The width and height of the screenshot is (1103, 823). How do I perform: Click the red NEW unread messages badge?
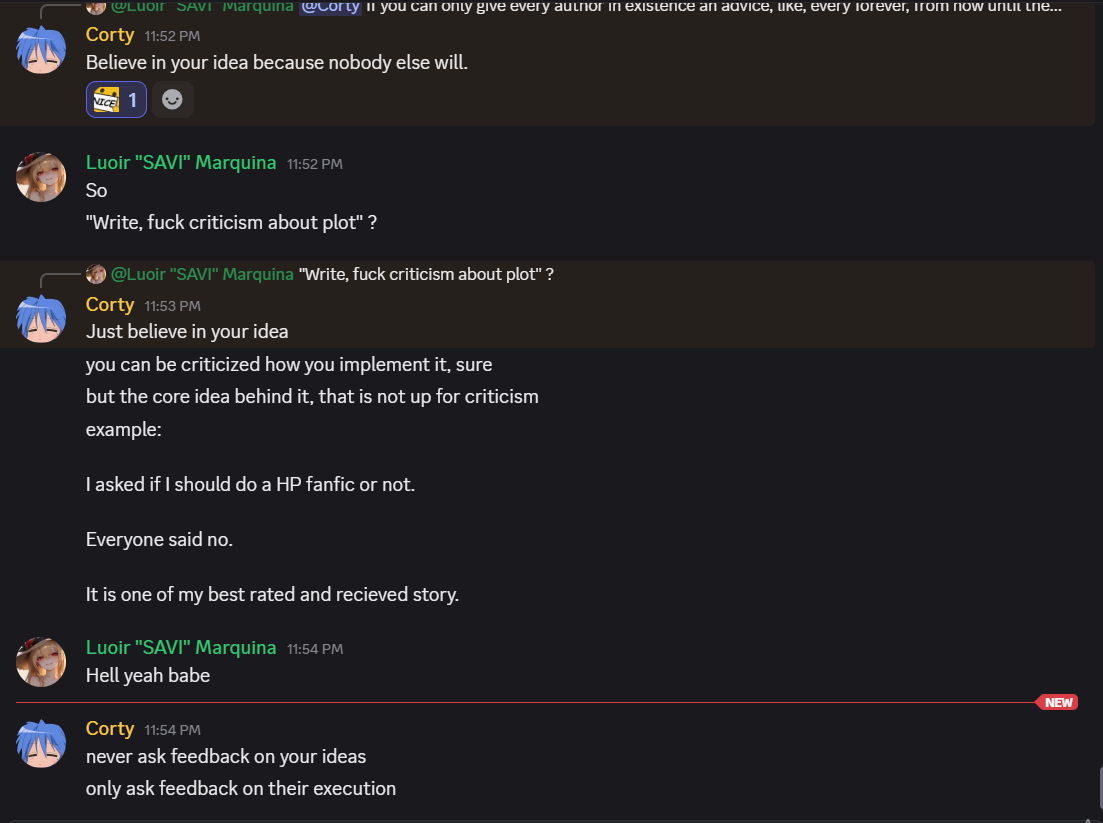tap(1058, 702)
